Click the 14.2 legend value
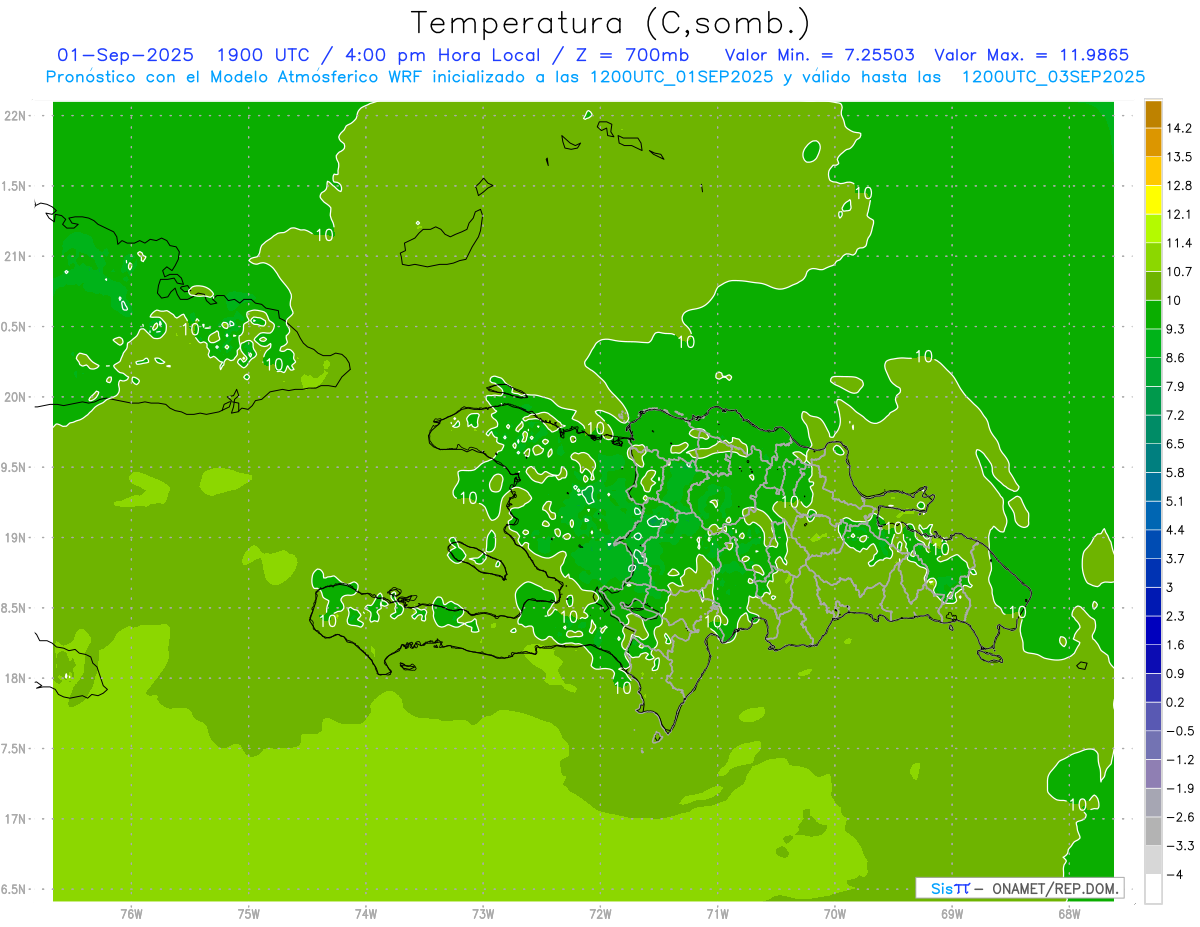The width and height of the screenshot is (1200, 927). (x=1179, y=128)
